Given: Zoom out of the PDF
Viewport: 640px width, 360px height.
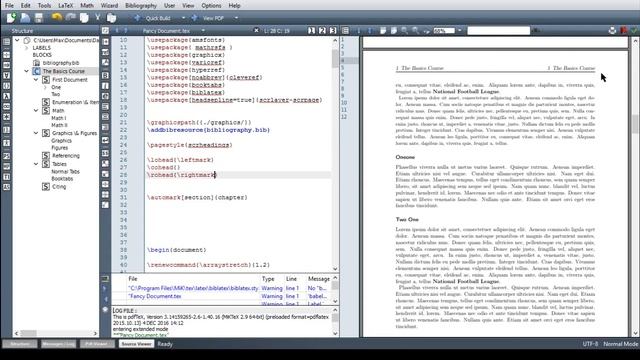Looking at the screenshot, I should pyautogui.click(x=415, y=31).
